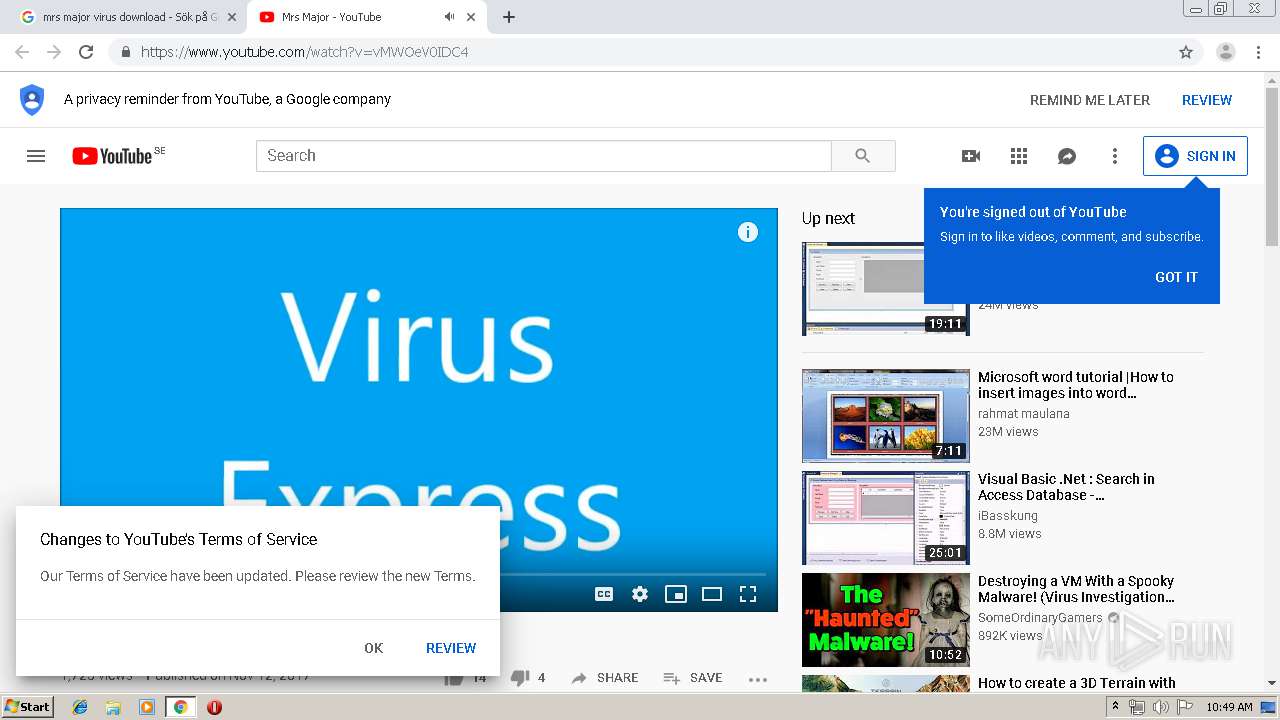Click the SIGN IN button
The height and width of the screenshot is (720, 1280).
[1195, 156]
